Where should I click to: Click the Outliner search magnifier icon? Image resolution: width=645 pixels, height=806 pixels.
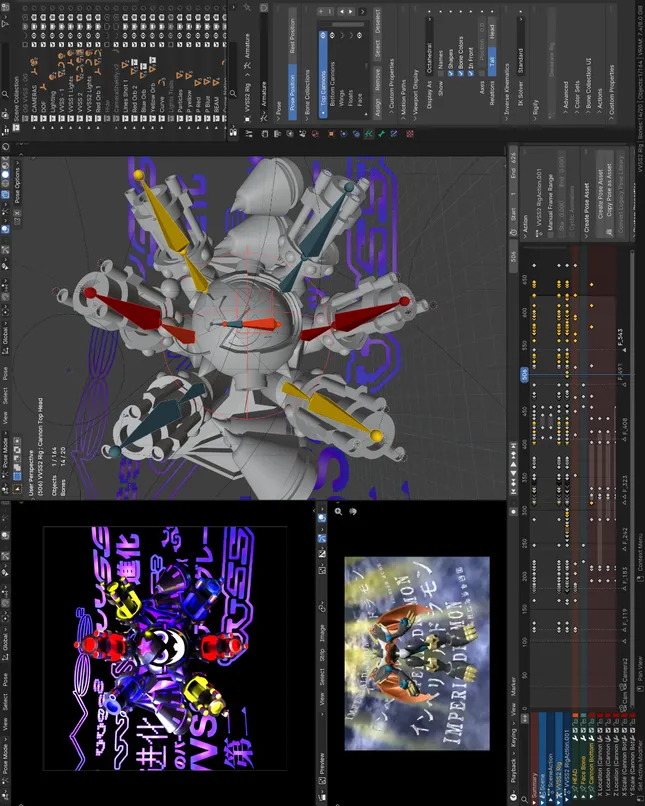tap(5, 94)
